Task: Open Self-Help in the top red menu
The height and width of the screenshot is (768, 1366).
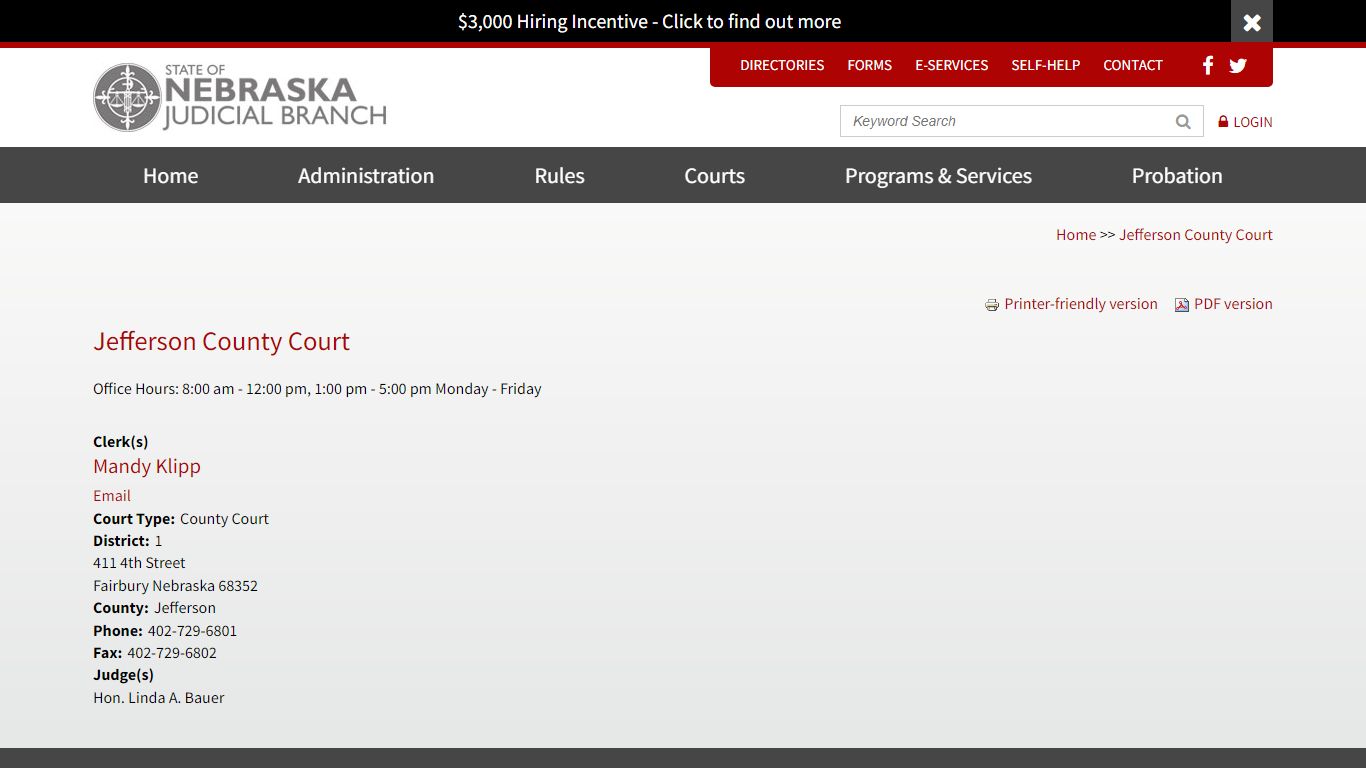Action: pos(1045,65)
